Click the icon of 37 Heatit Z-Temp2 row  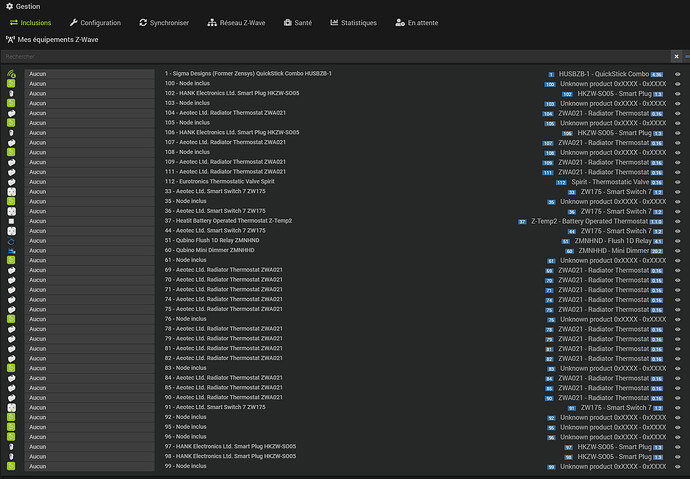[11, 221]
